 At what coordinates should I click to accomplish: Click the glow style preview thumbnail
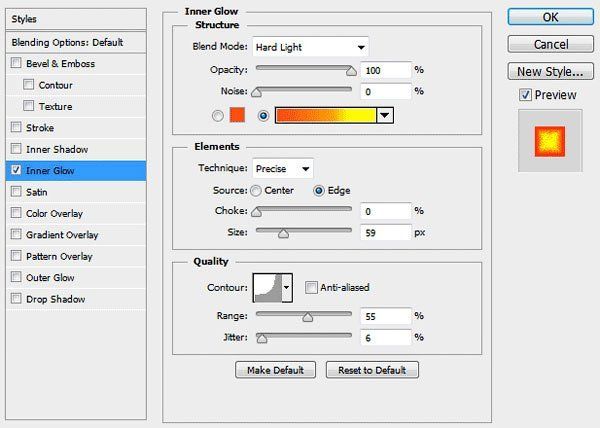[550, 141]
